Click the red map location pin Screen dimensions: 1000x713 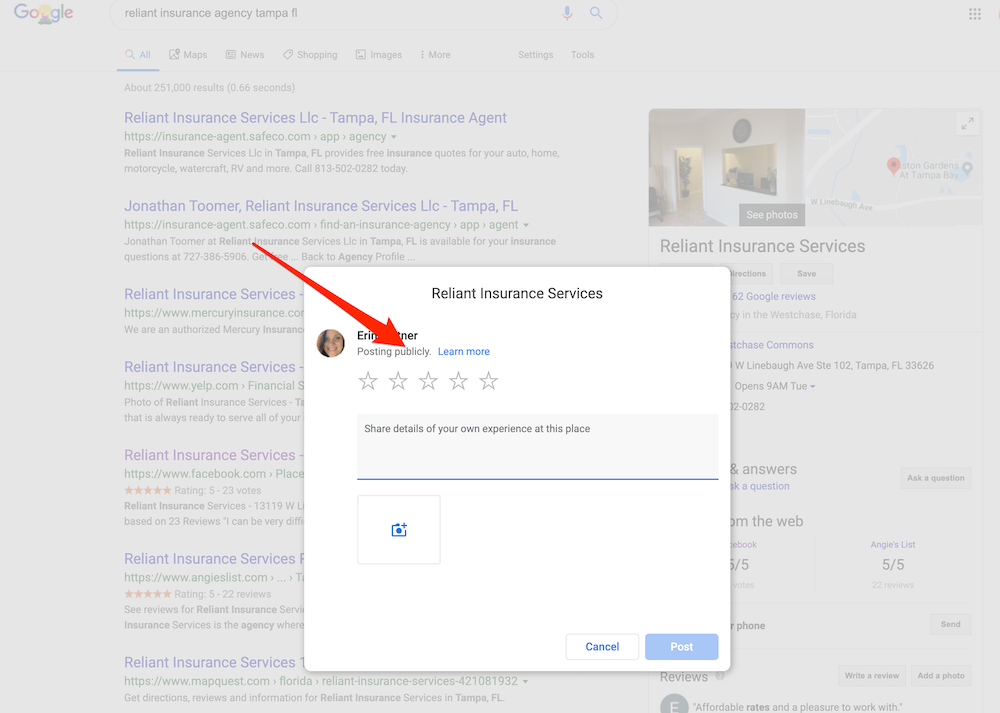pos(893,166)
